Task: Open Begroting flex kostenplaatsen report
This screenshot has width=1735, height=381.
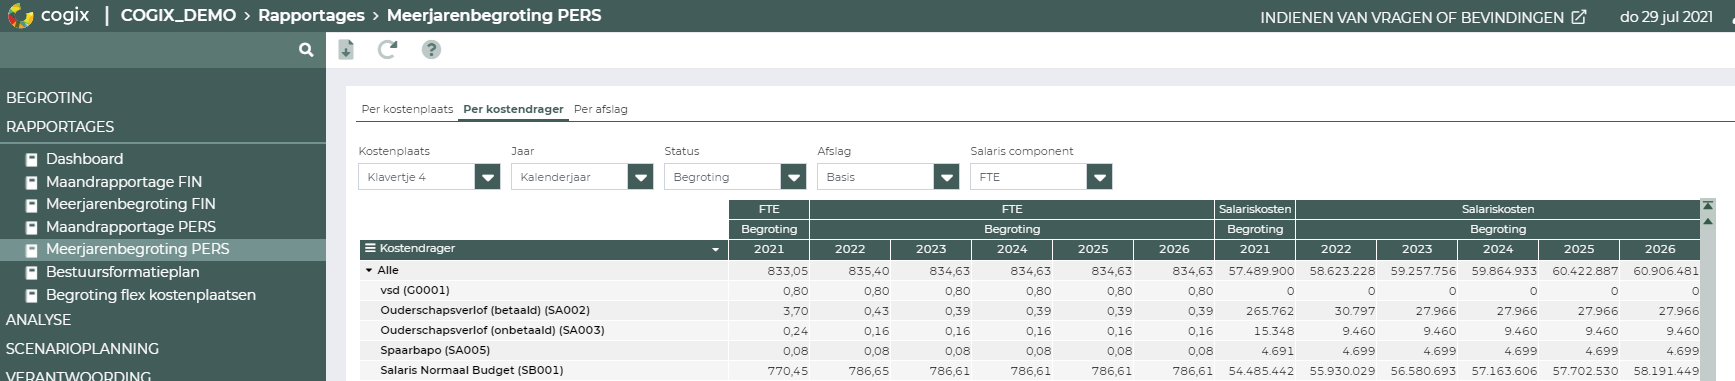Action: coord(151,295)
